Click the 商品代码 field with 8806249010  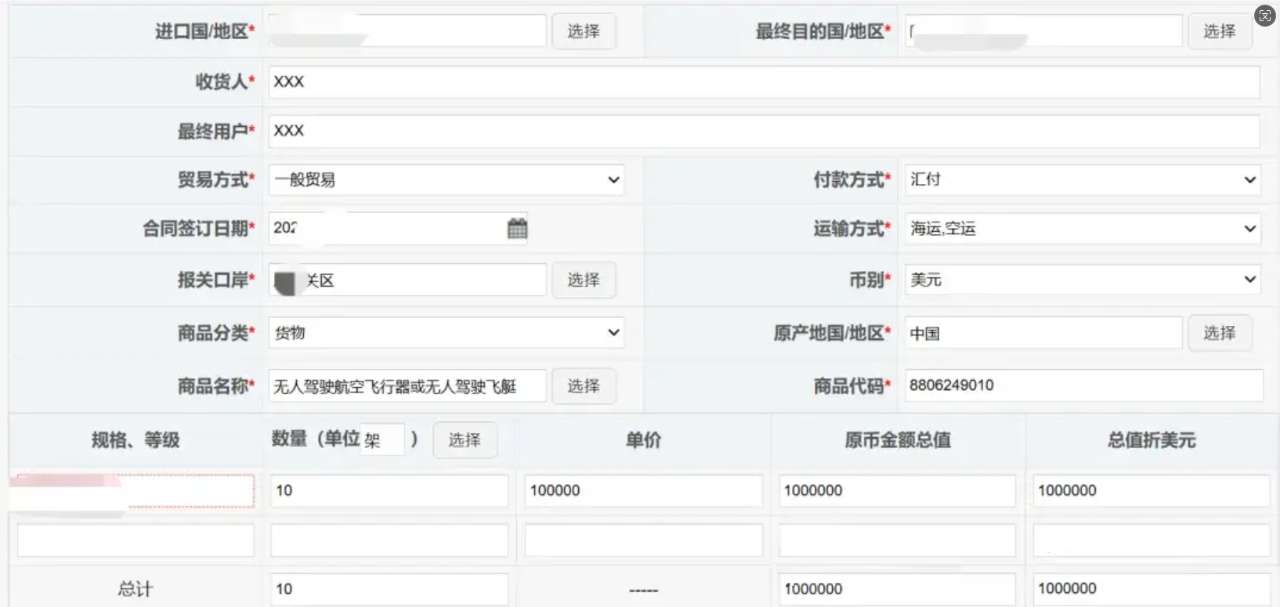pyautogui.click(x=1082, y=386)
